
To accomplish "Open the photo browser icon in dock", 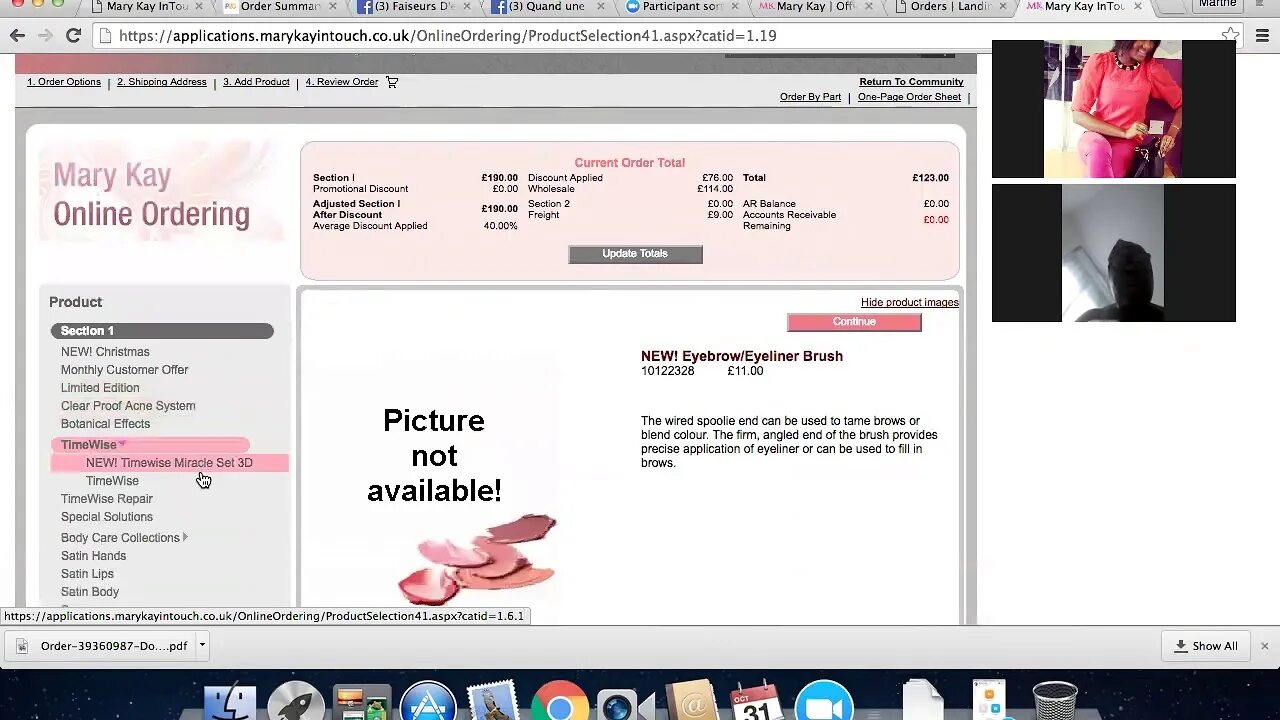I will (x=361, y=702).
